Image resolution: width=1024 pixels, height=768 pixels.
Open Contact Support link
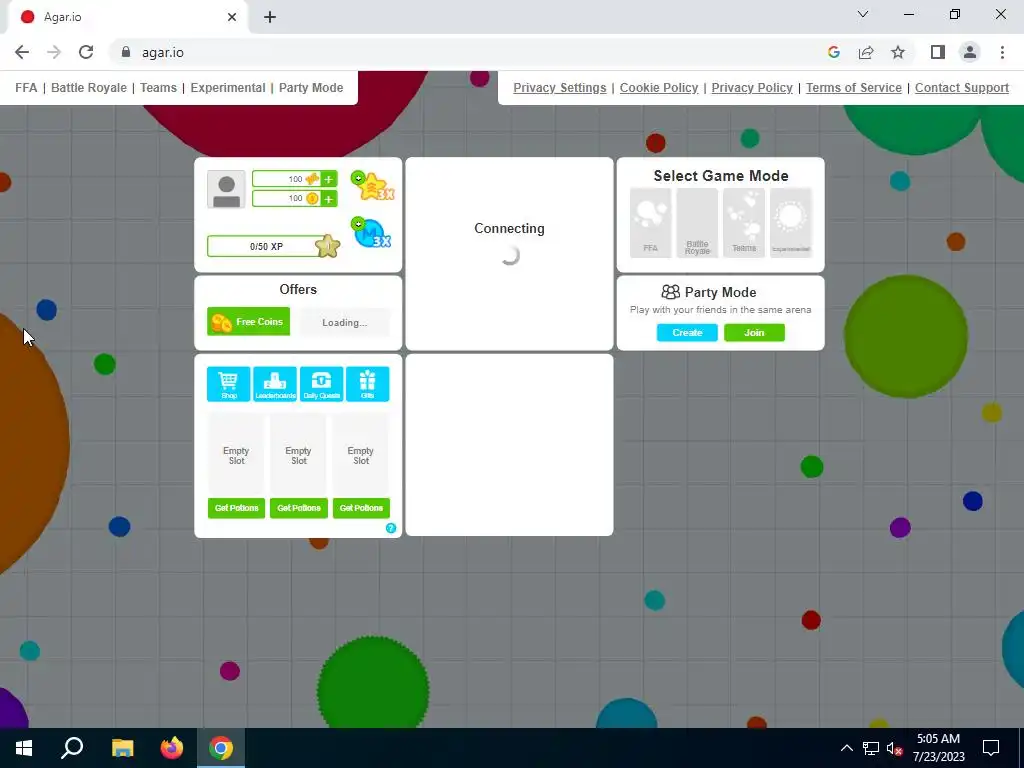(962, 88)
